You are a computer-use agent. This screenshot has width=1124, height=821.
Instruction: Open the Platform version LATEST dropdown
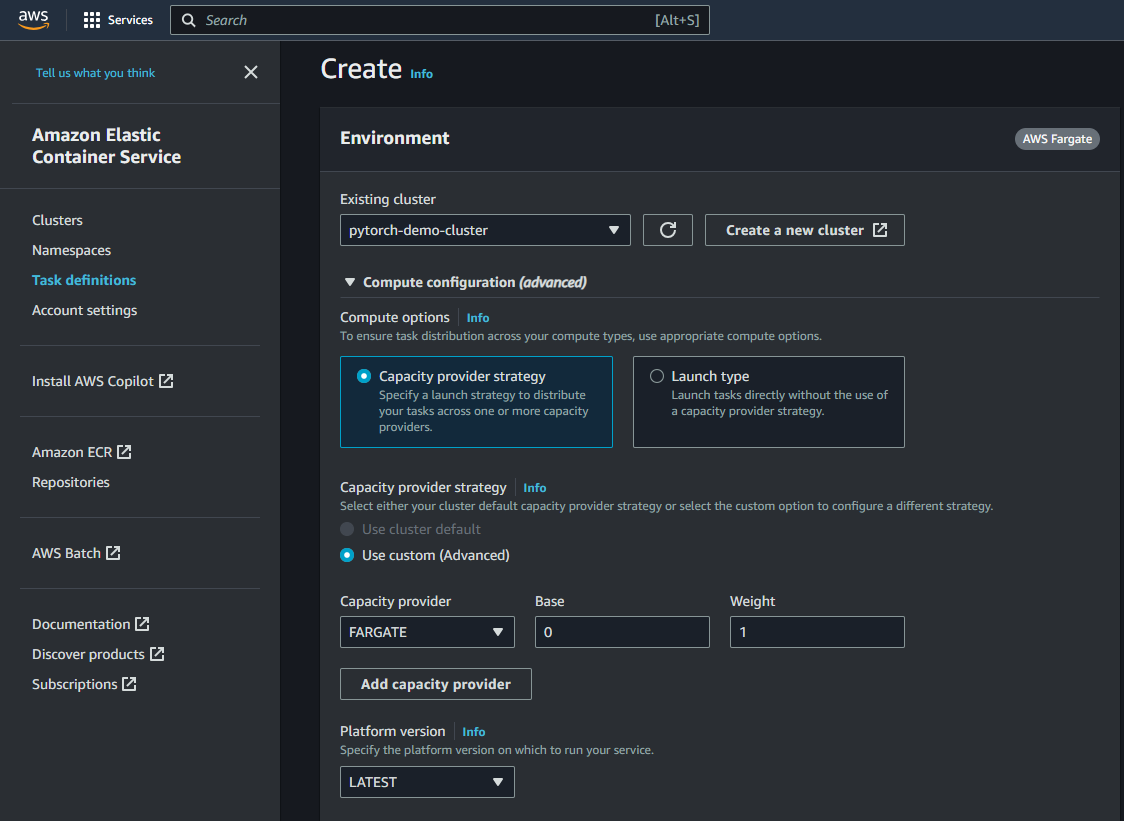click(x=427, y=782)
